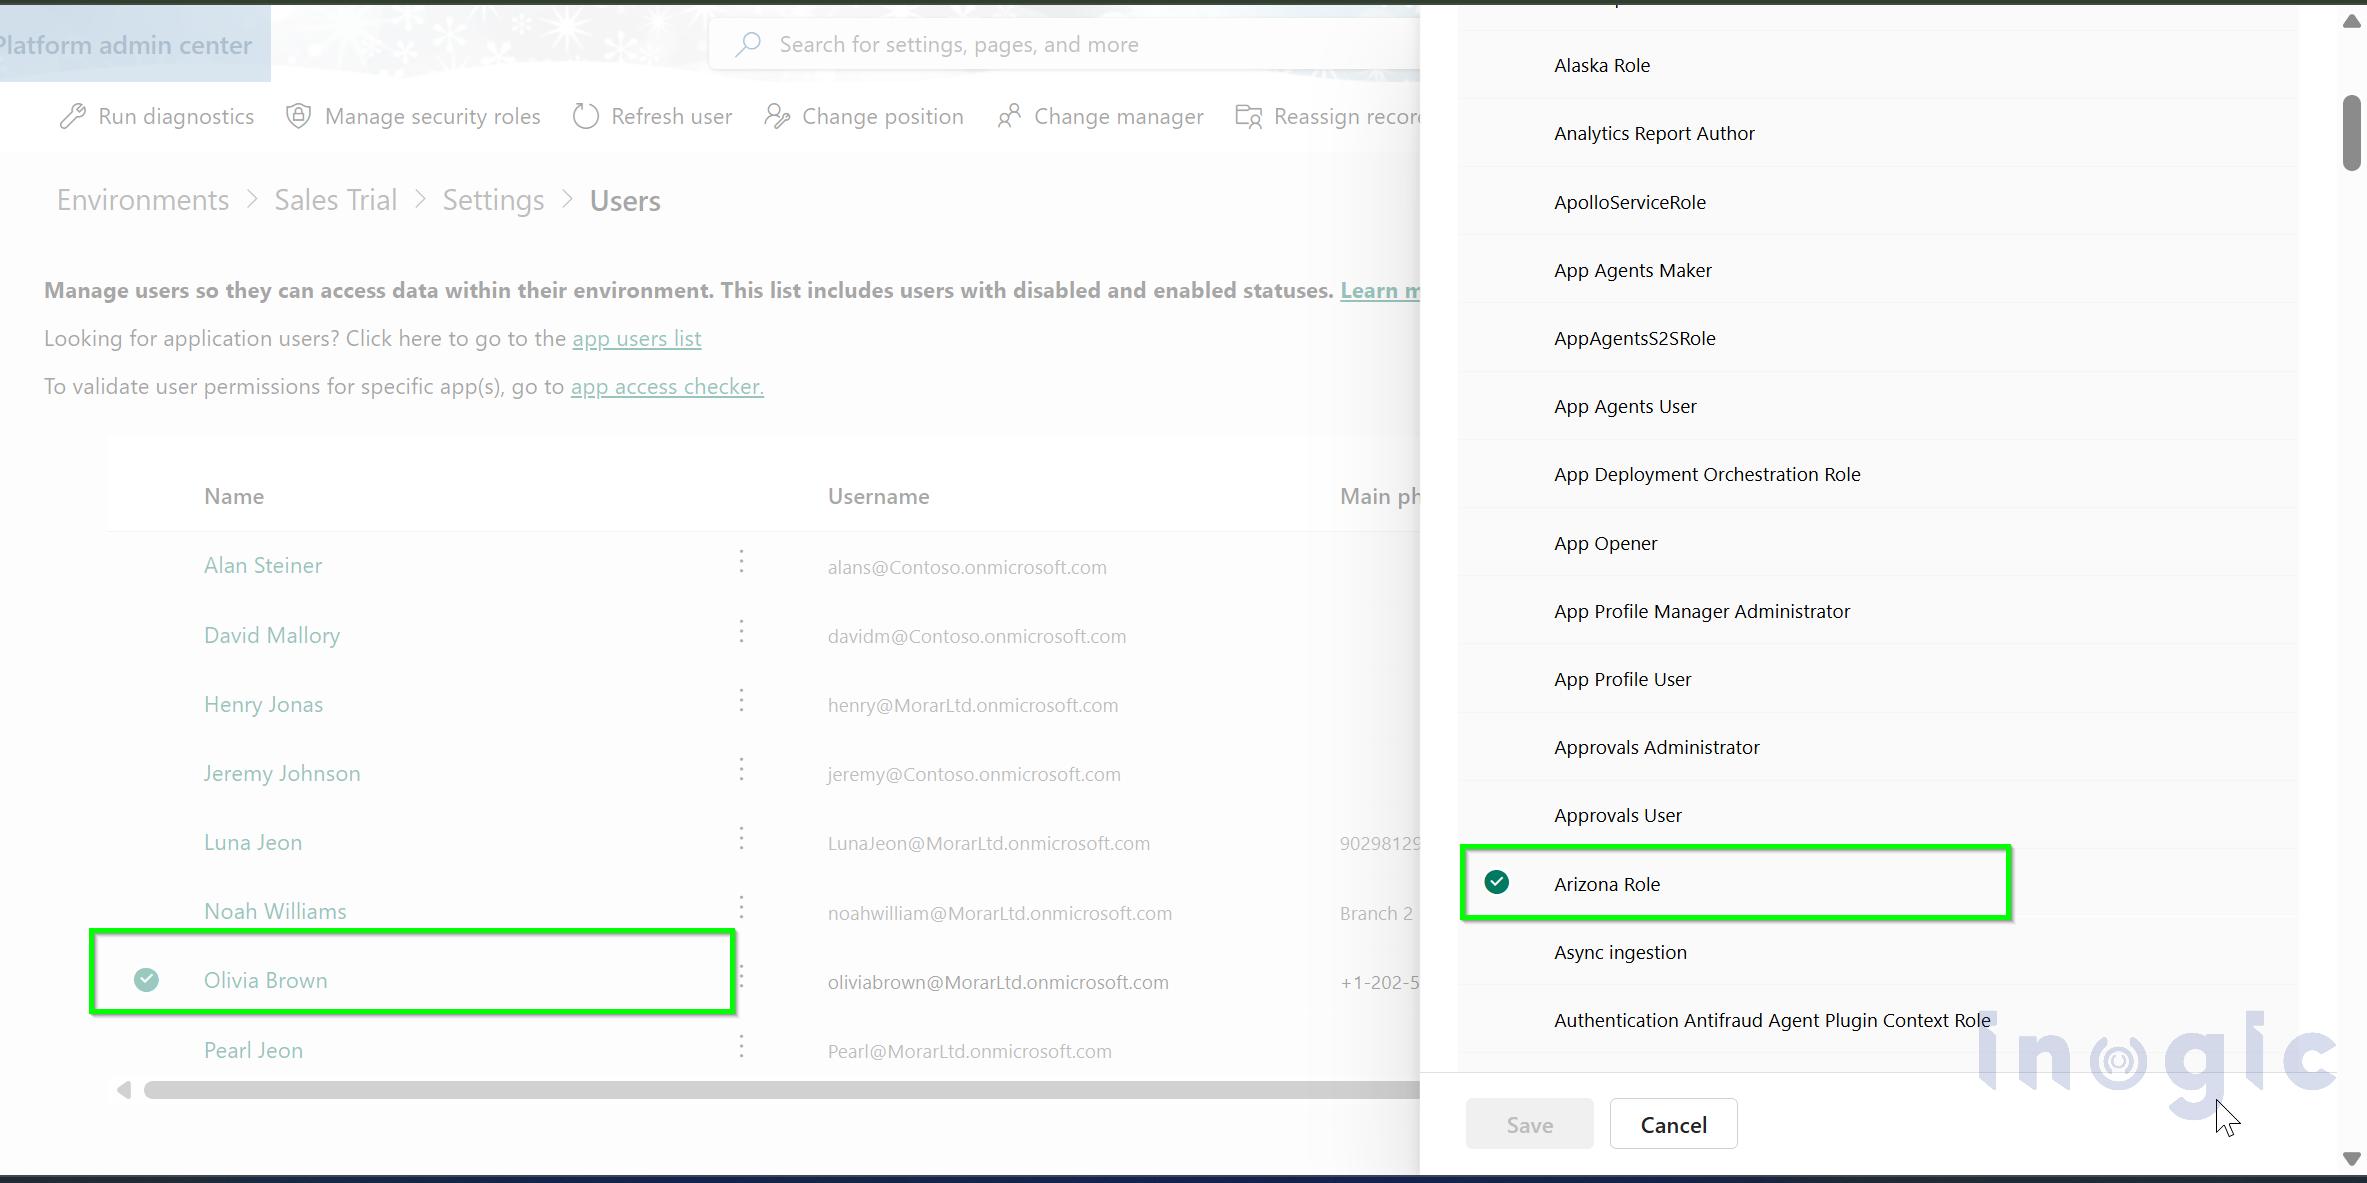Click the Save button in roles panel
The height and width of the screenshot is (1183, 2367).
click(1529, 1124)
